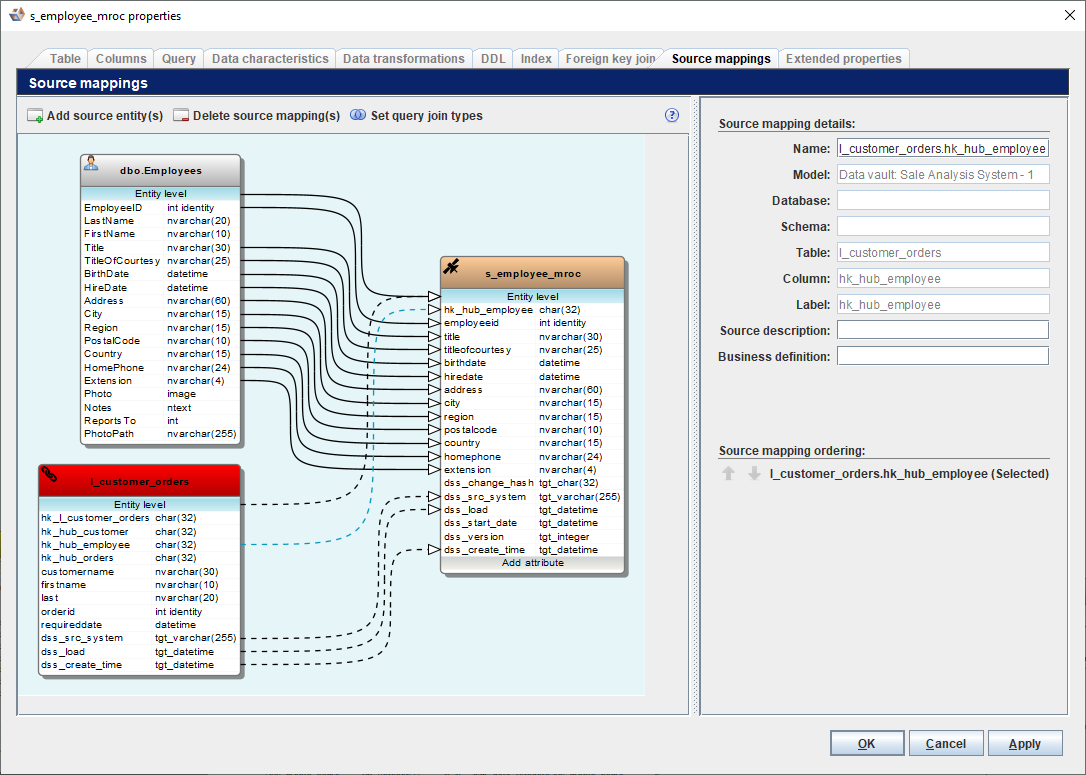
Task: Click the l_customer_orders link chain icon
Action: click(x=49, y=472)
